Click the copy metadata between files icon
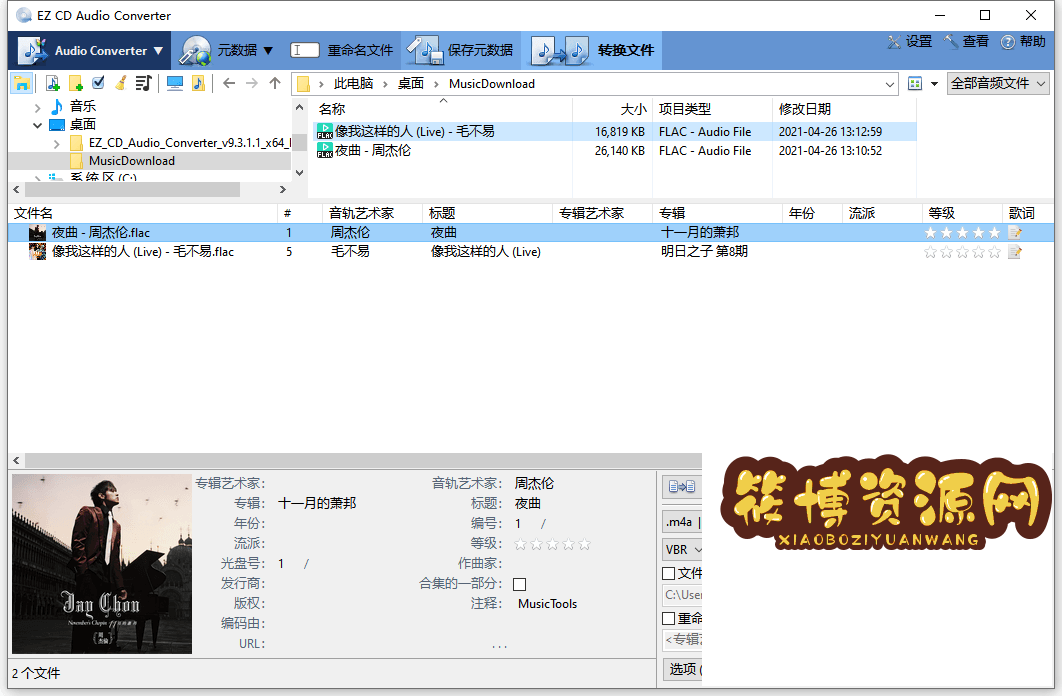 point(681,486)
